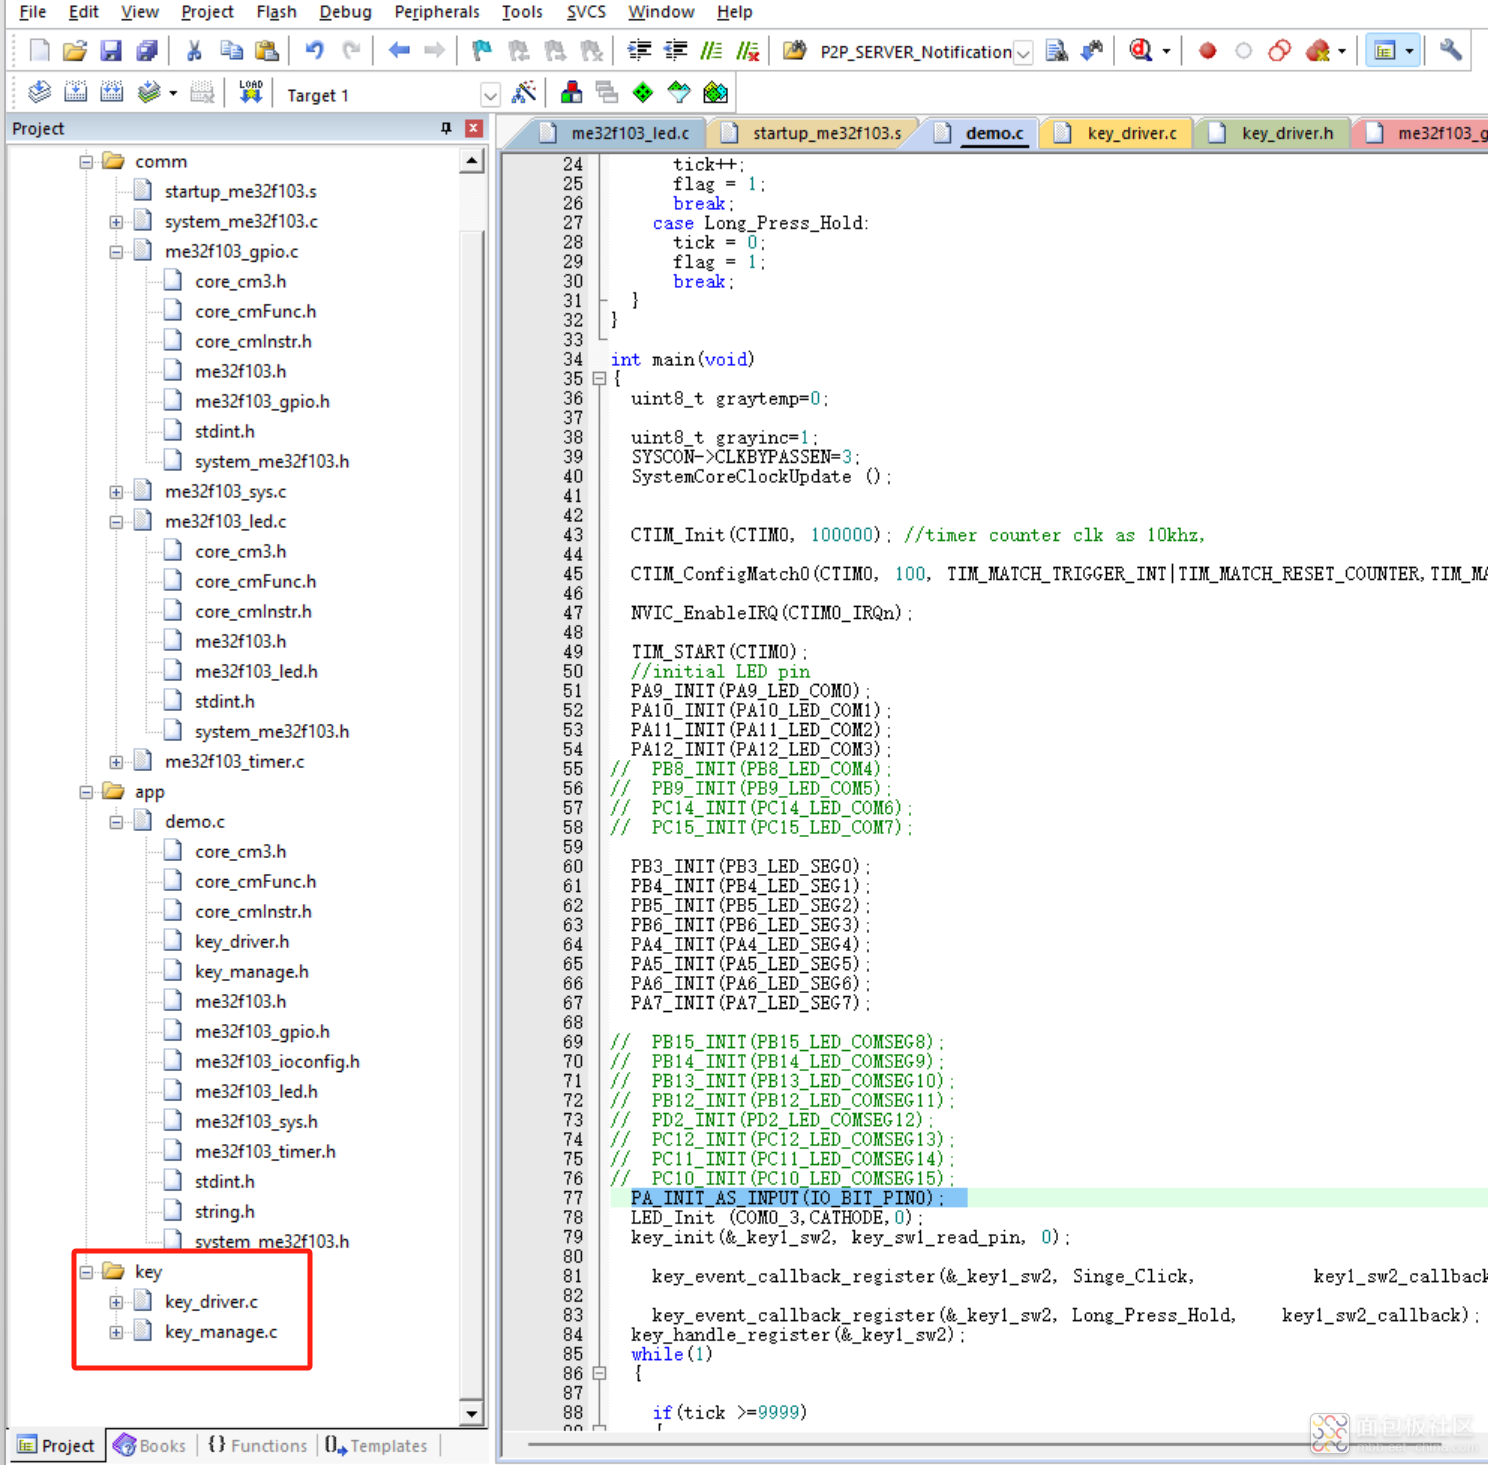1488x1465 pixels.
Task: Collapse me32f103_gpio.c node
Action: (116, 251)
